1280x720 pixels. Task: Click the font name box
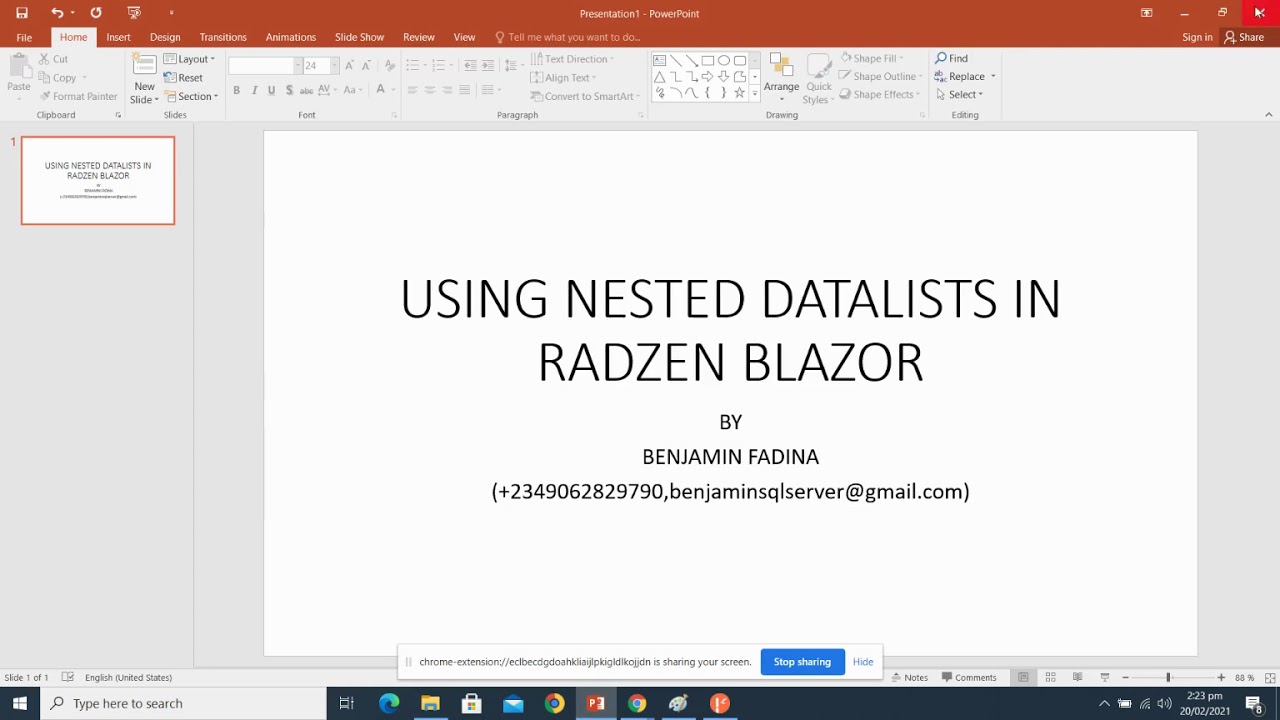click(x=262, y=65)
